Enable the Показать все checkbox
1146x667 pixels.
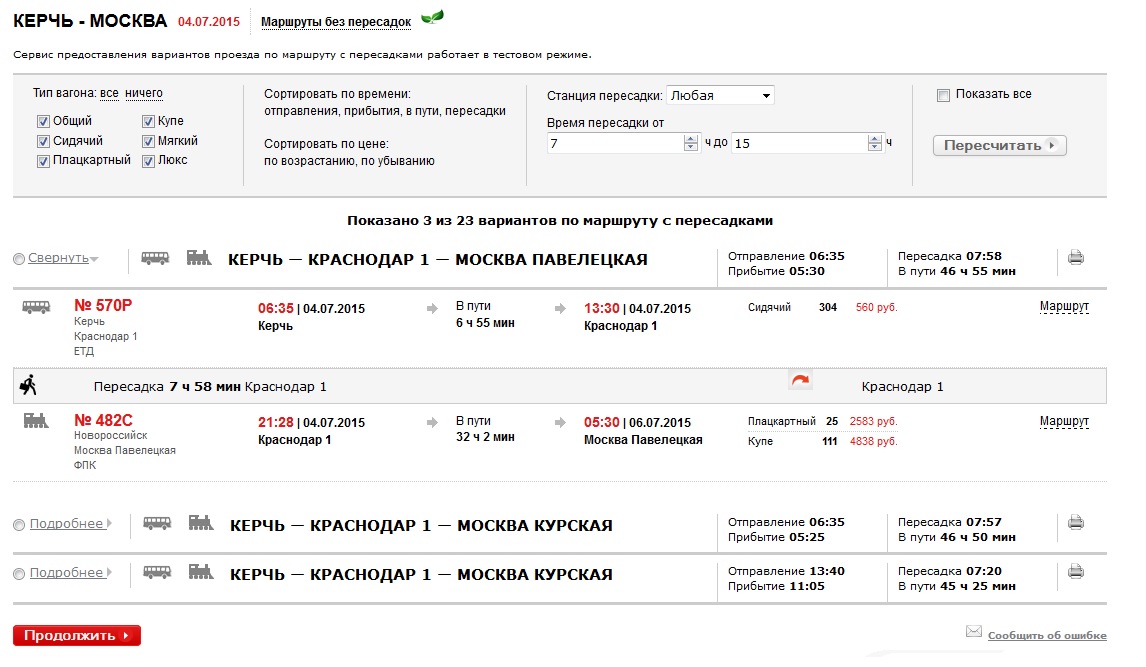[x=942, y=95]
